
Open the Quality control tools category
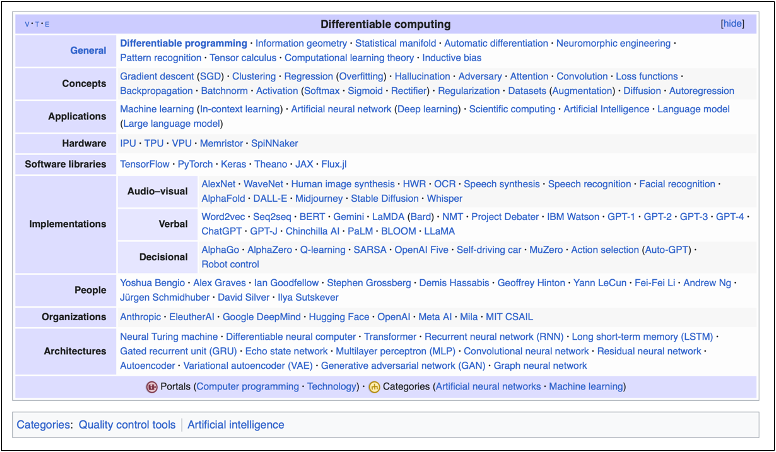126,425
